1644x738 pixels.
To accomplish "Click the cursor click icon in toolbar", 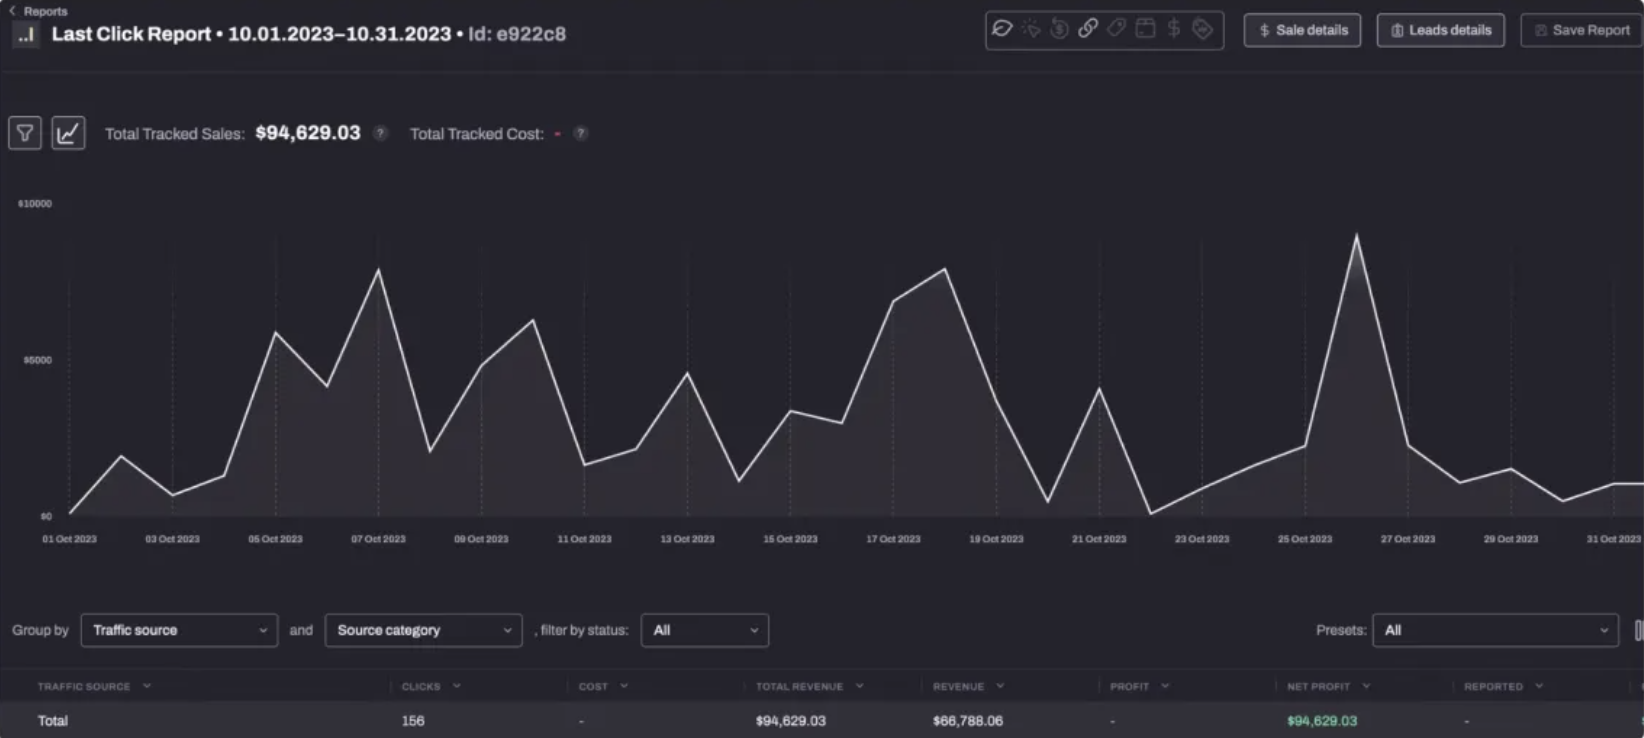I will [x=1031, y=29].
